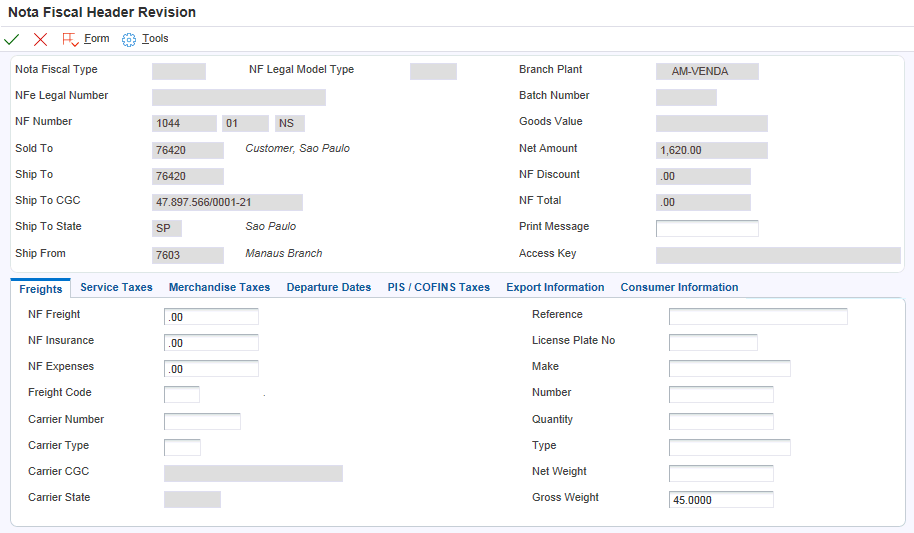
Task: Click the License Plate No field
Action: pos(713,342)
